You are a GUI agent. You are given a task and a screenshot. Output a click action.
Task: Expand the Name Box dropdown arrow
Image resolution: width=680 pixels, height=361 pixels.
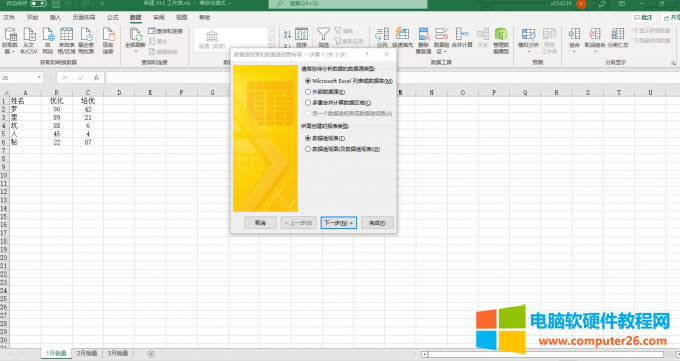(x=39, y=77)
